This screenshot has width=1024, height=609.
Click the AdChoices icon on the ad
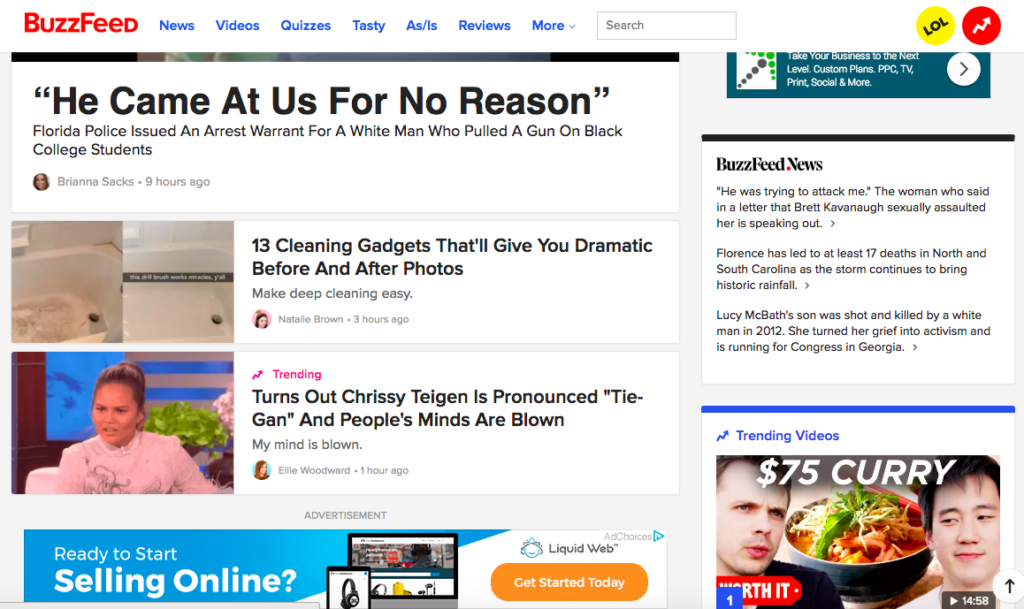[659, 536]
